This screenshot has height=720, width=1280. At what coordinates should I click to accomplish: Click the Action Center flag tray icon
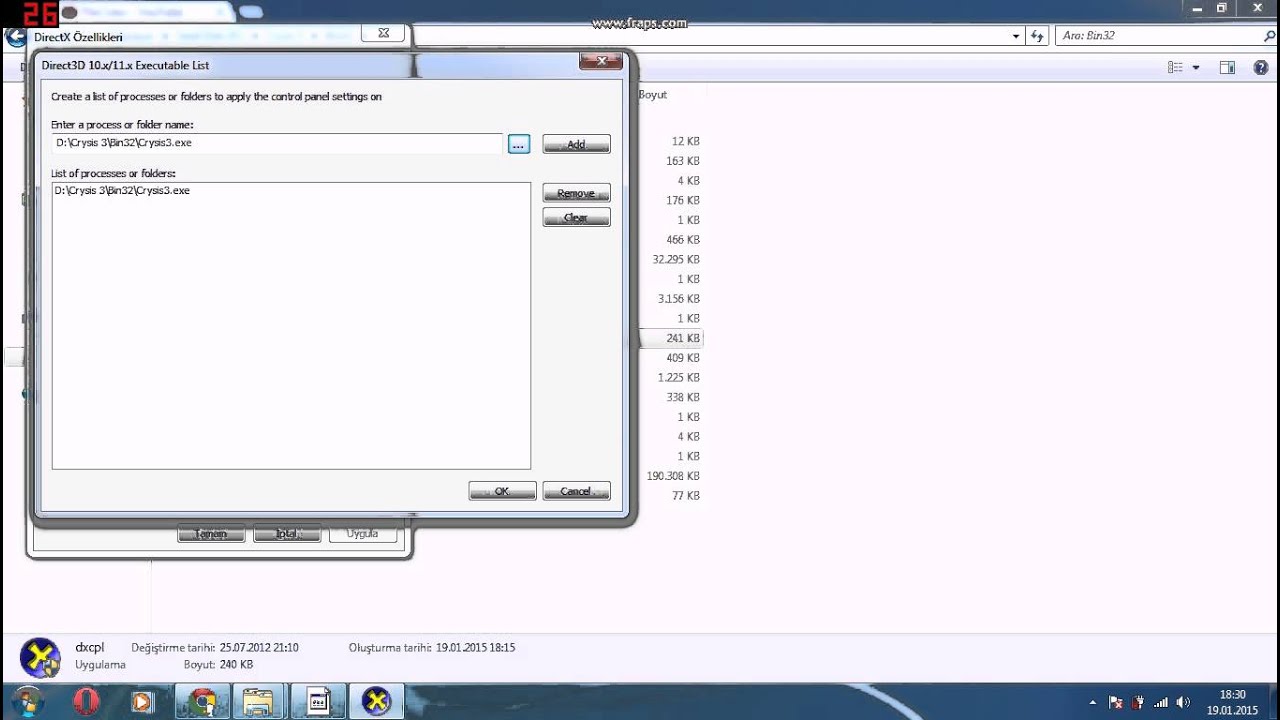(1116, 703)
